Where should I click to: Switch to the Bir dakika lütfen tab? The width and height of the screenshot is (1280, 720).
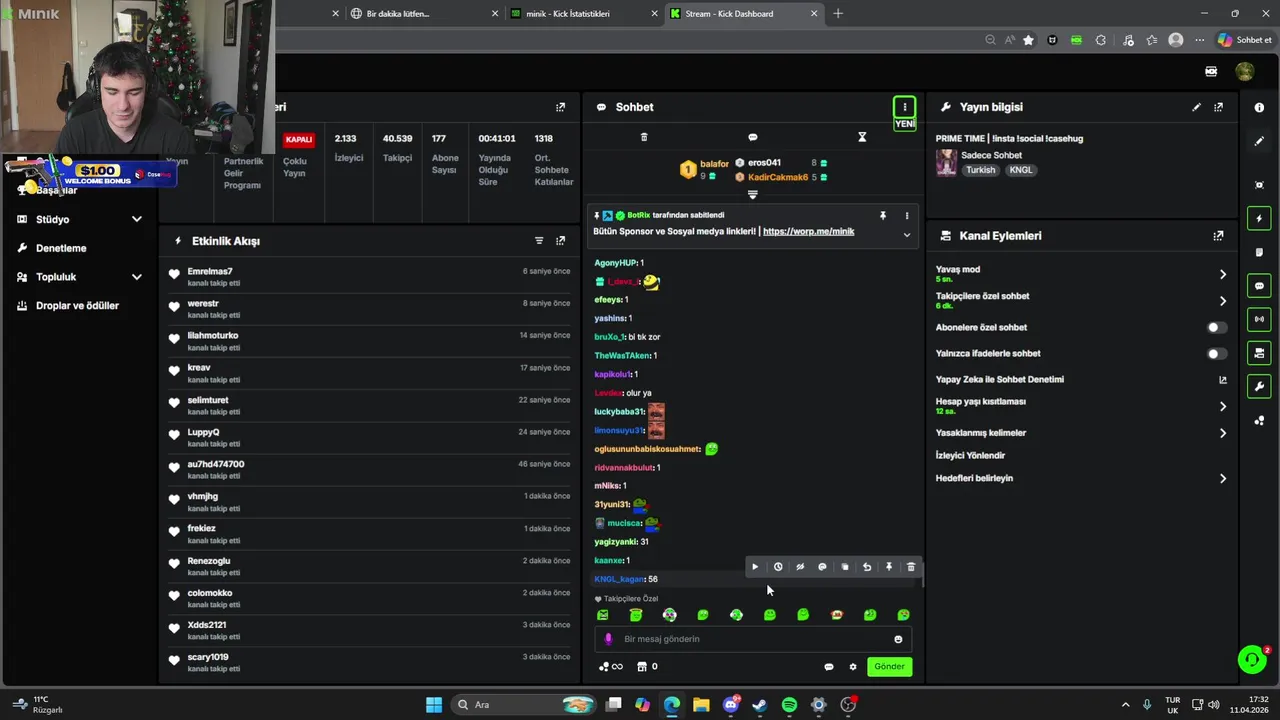(424, 14)
